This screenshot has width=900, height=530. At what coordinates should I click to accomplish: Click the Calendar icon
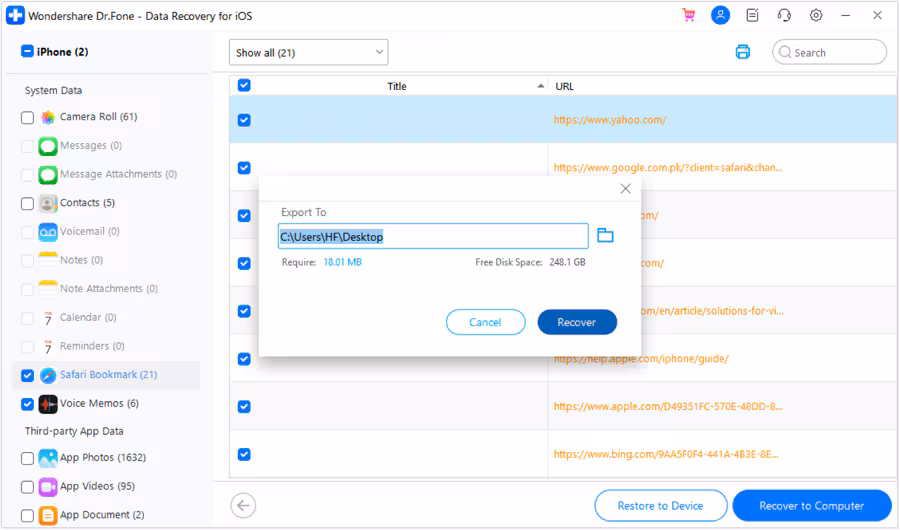(48, 318)
